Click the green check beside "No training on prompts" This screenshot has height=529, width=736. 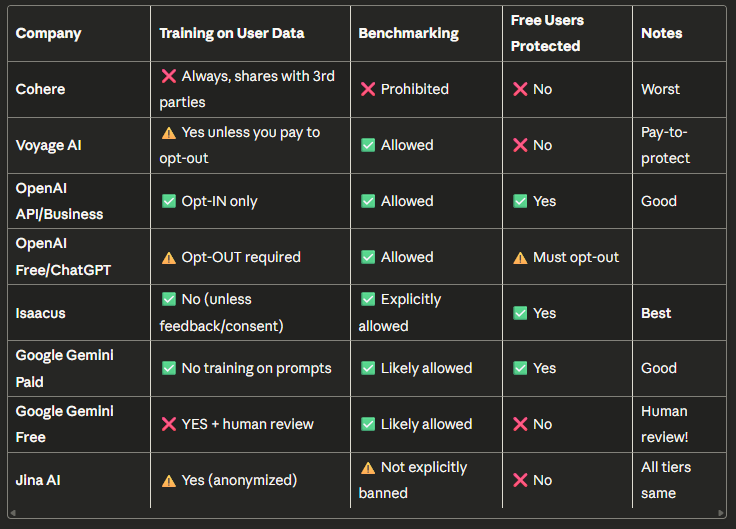click(x=168, y=368)
